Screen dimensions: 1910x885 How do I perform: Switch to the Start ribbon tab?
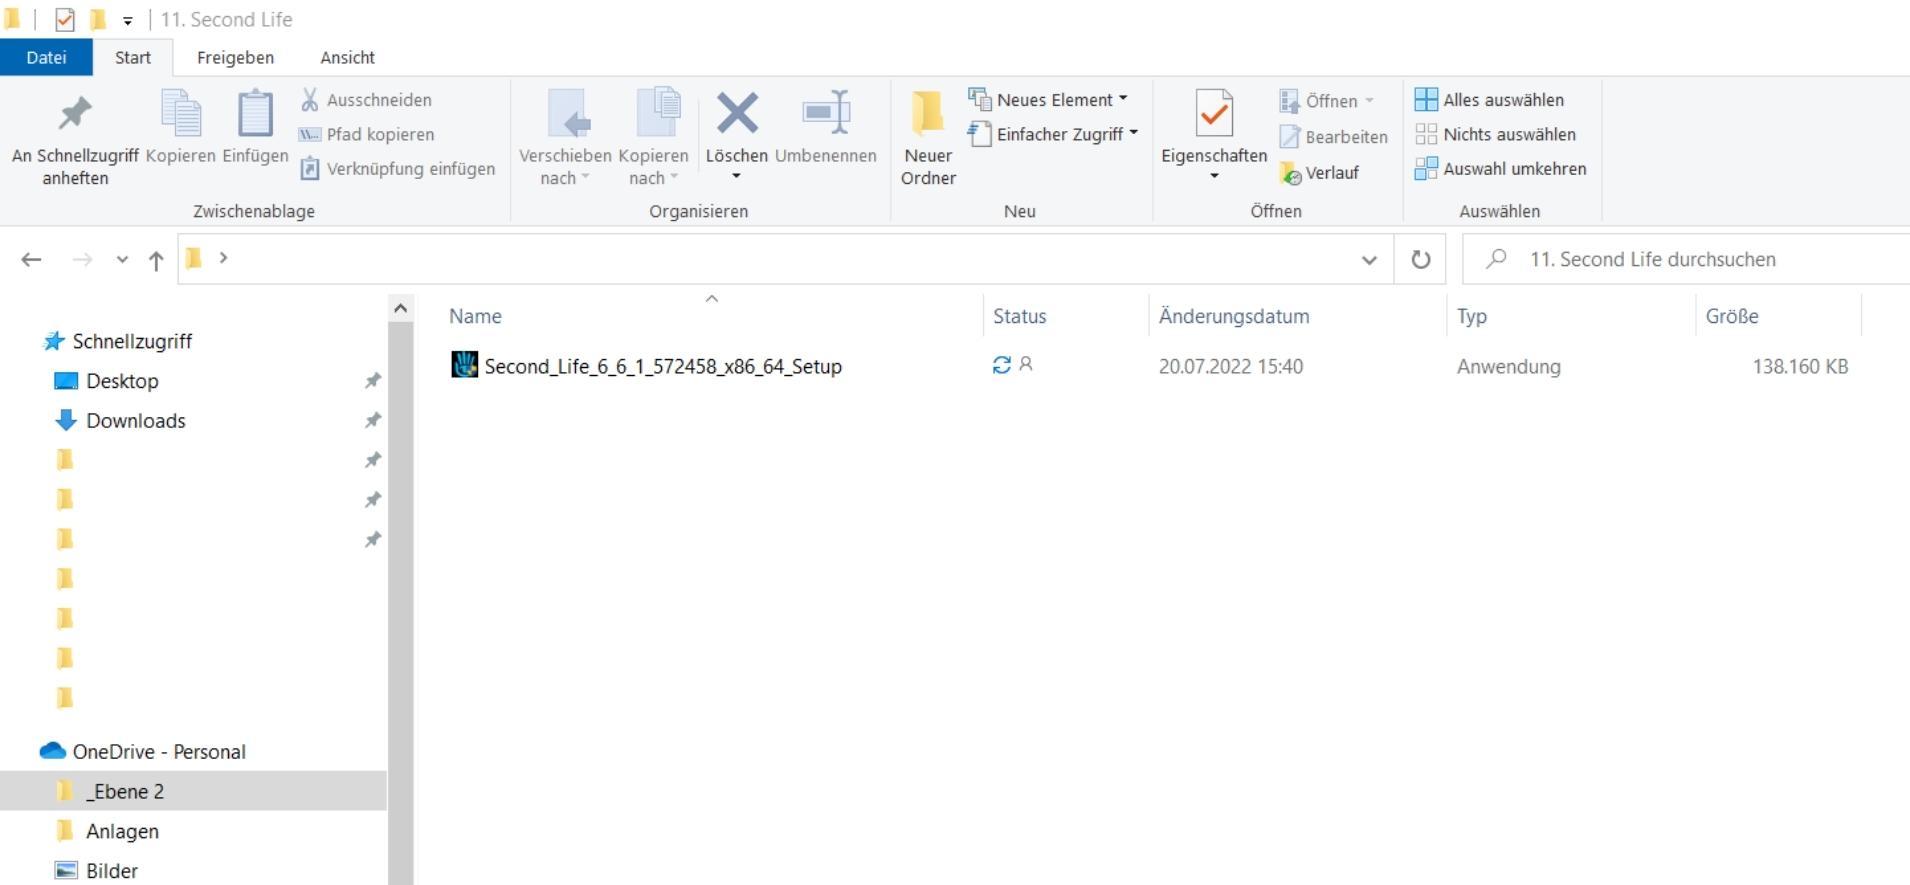[133, 57]
